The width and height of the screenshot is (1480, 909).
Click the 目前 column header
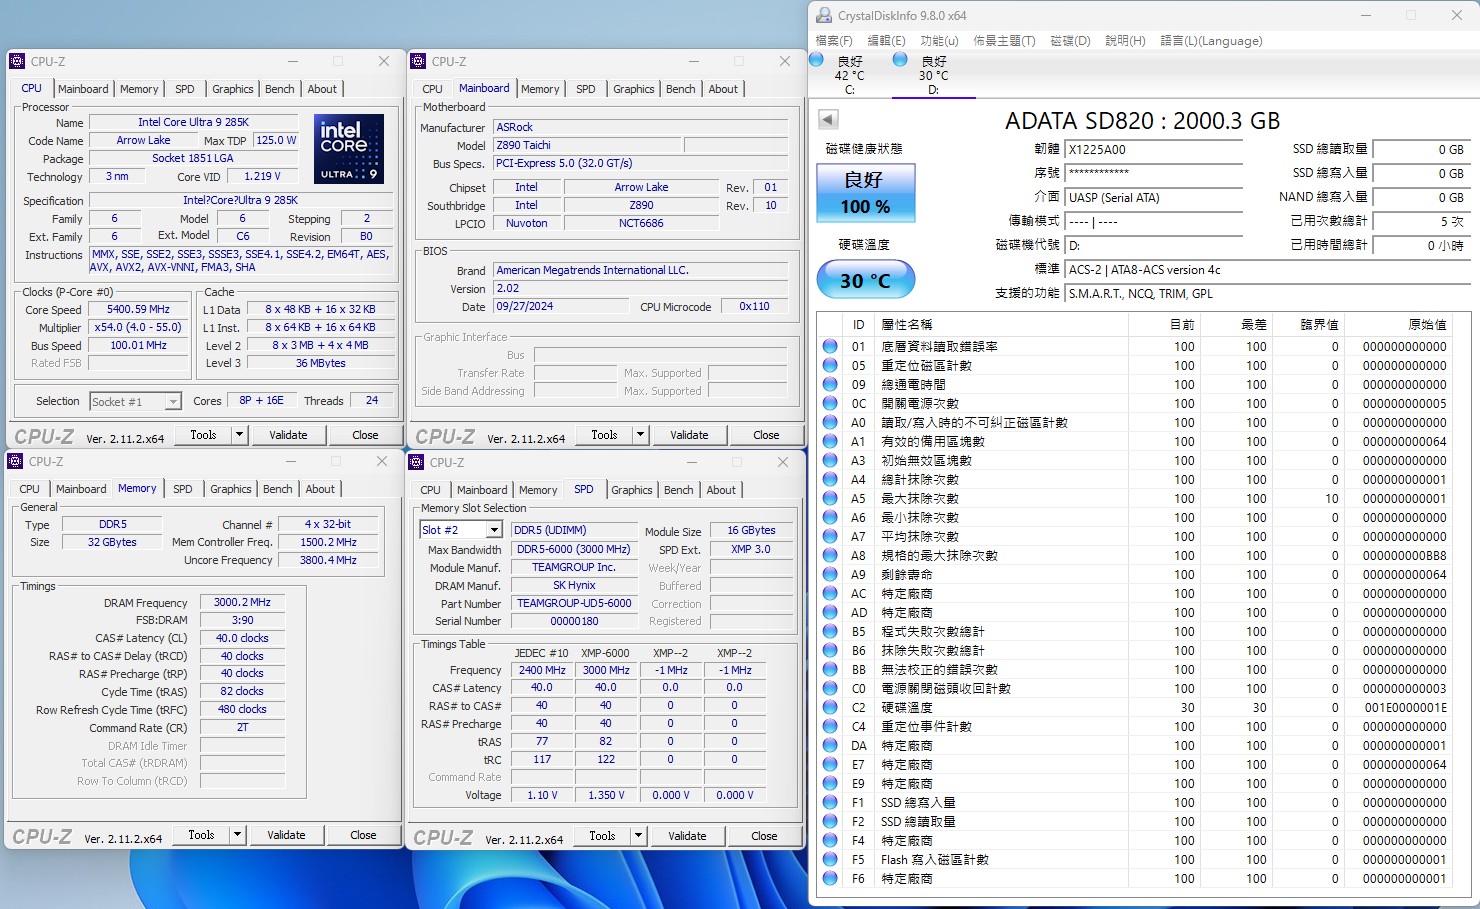click(1182, 324)
